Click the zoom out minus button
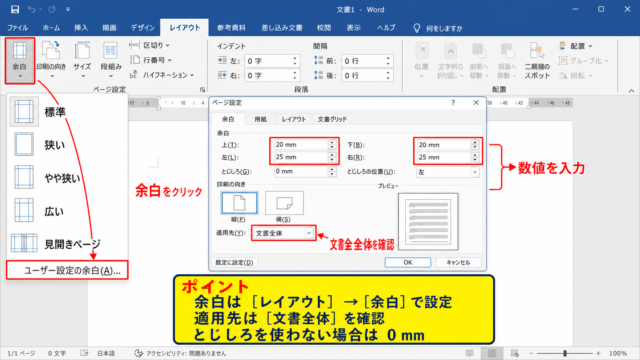Image resolution: width=640 pixels, height=360 pixels. (x=531, y=353)
